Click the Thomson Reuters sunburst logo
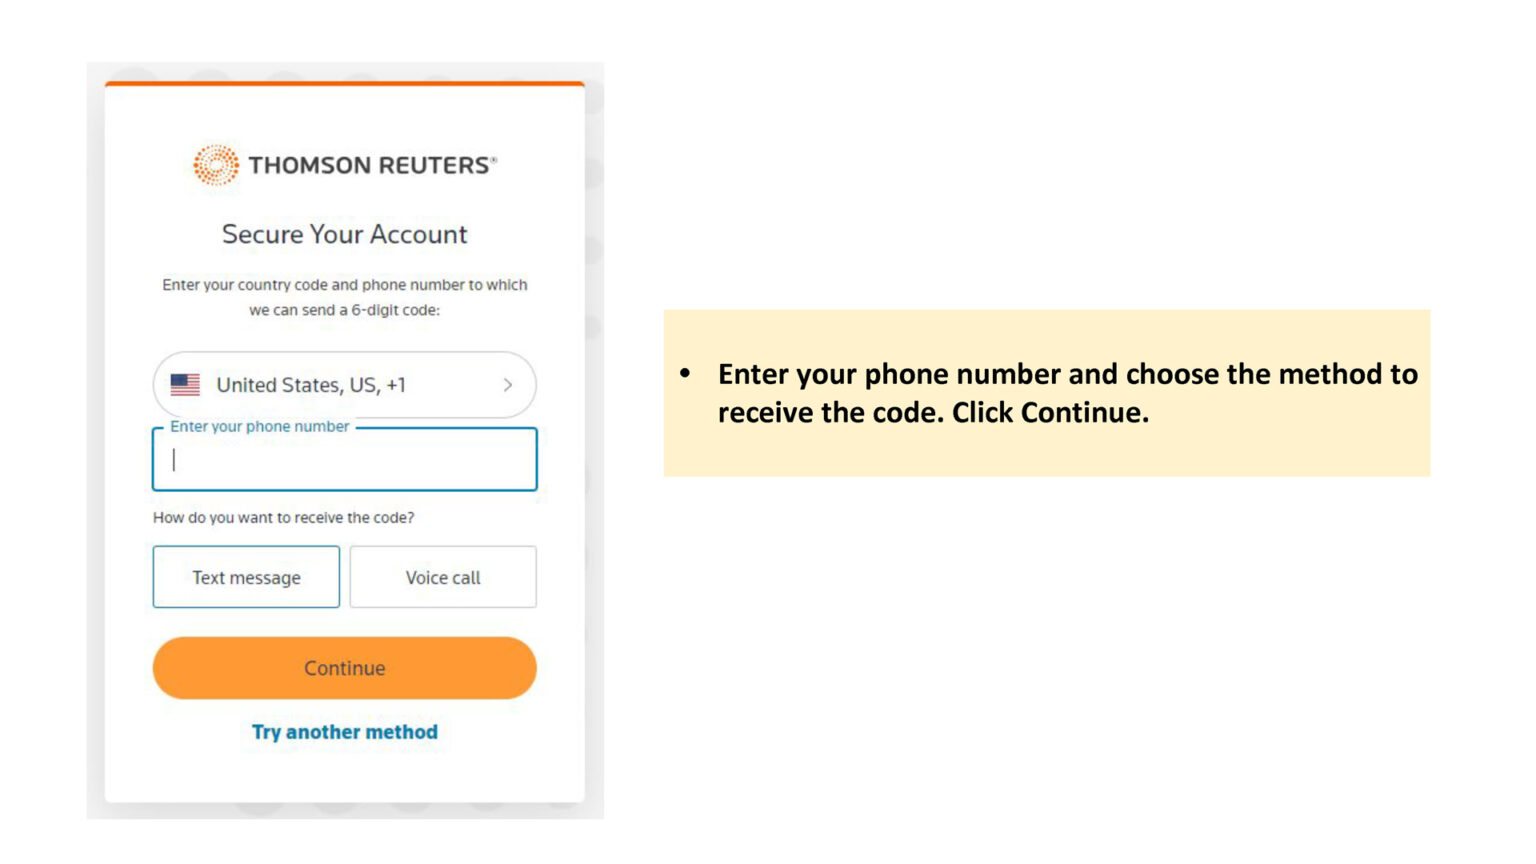Image resolution: width=1536 pixels, height=864 pixels. (215, 165)
